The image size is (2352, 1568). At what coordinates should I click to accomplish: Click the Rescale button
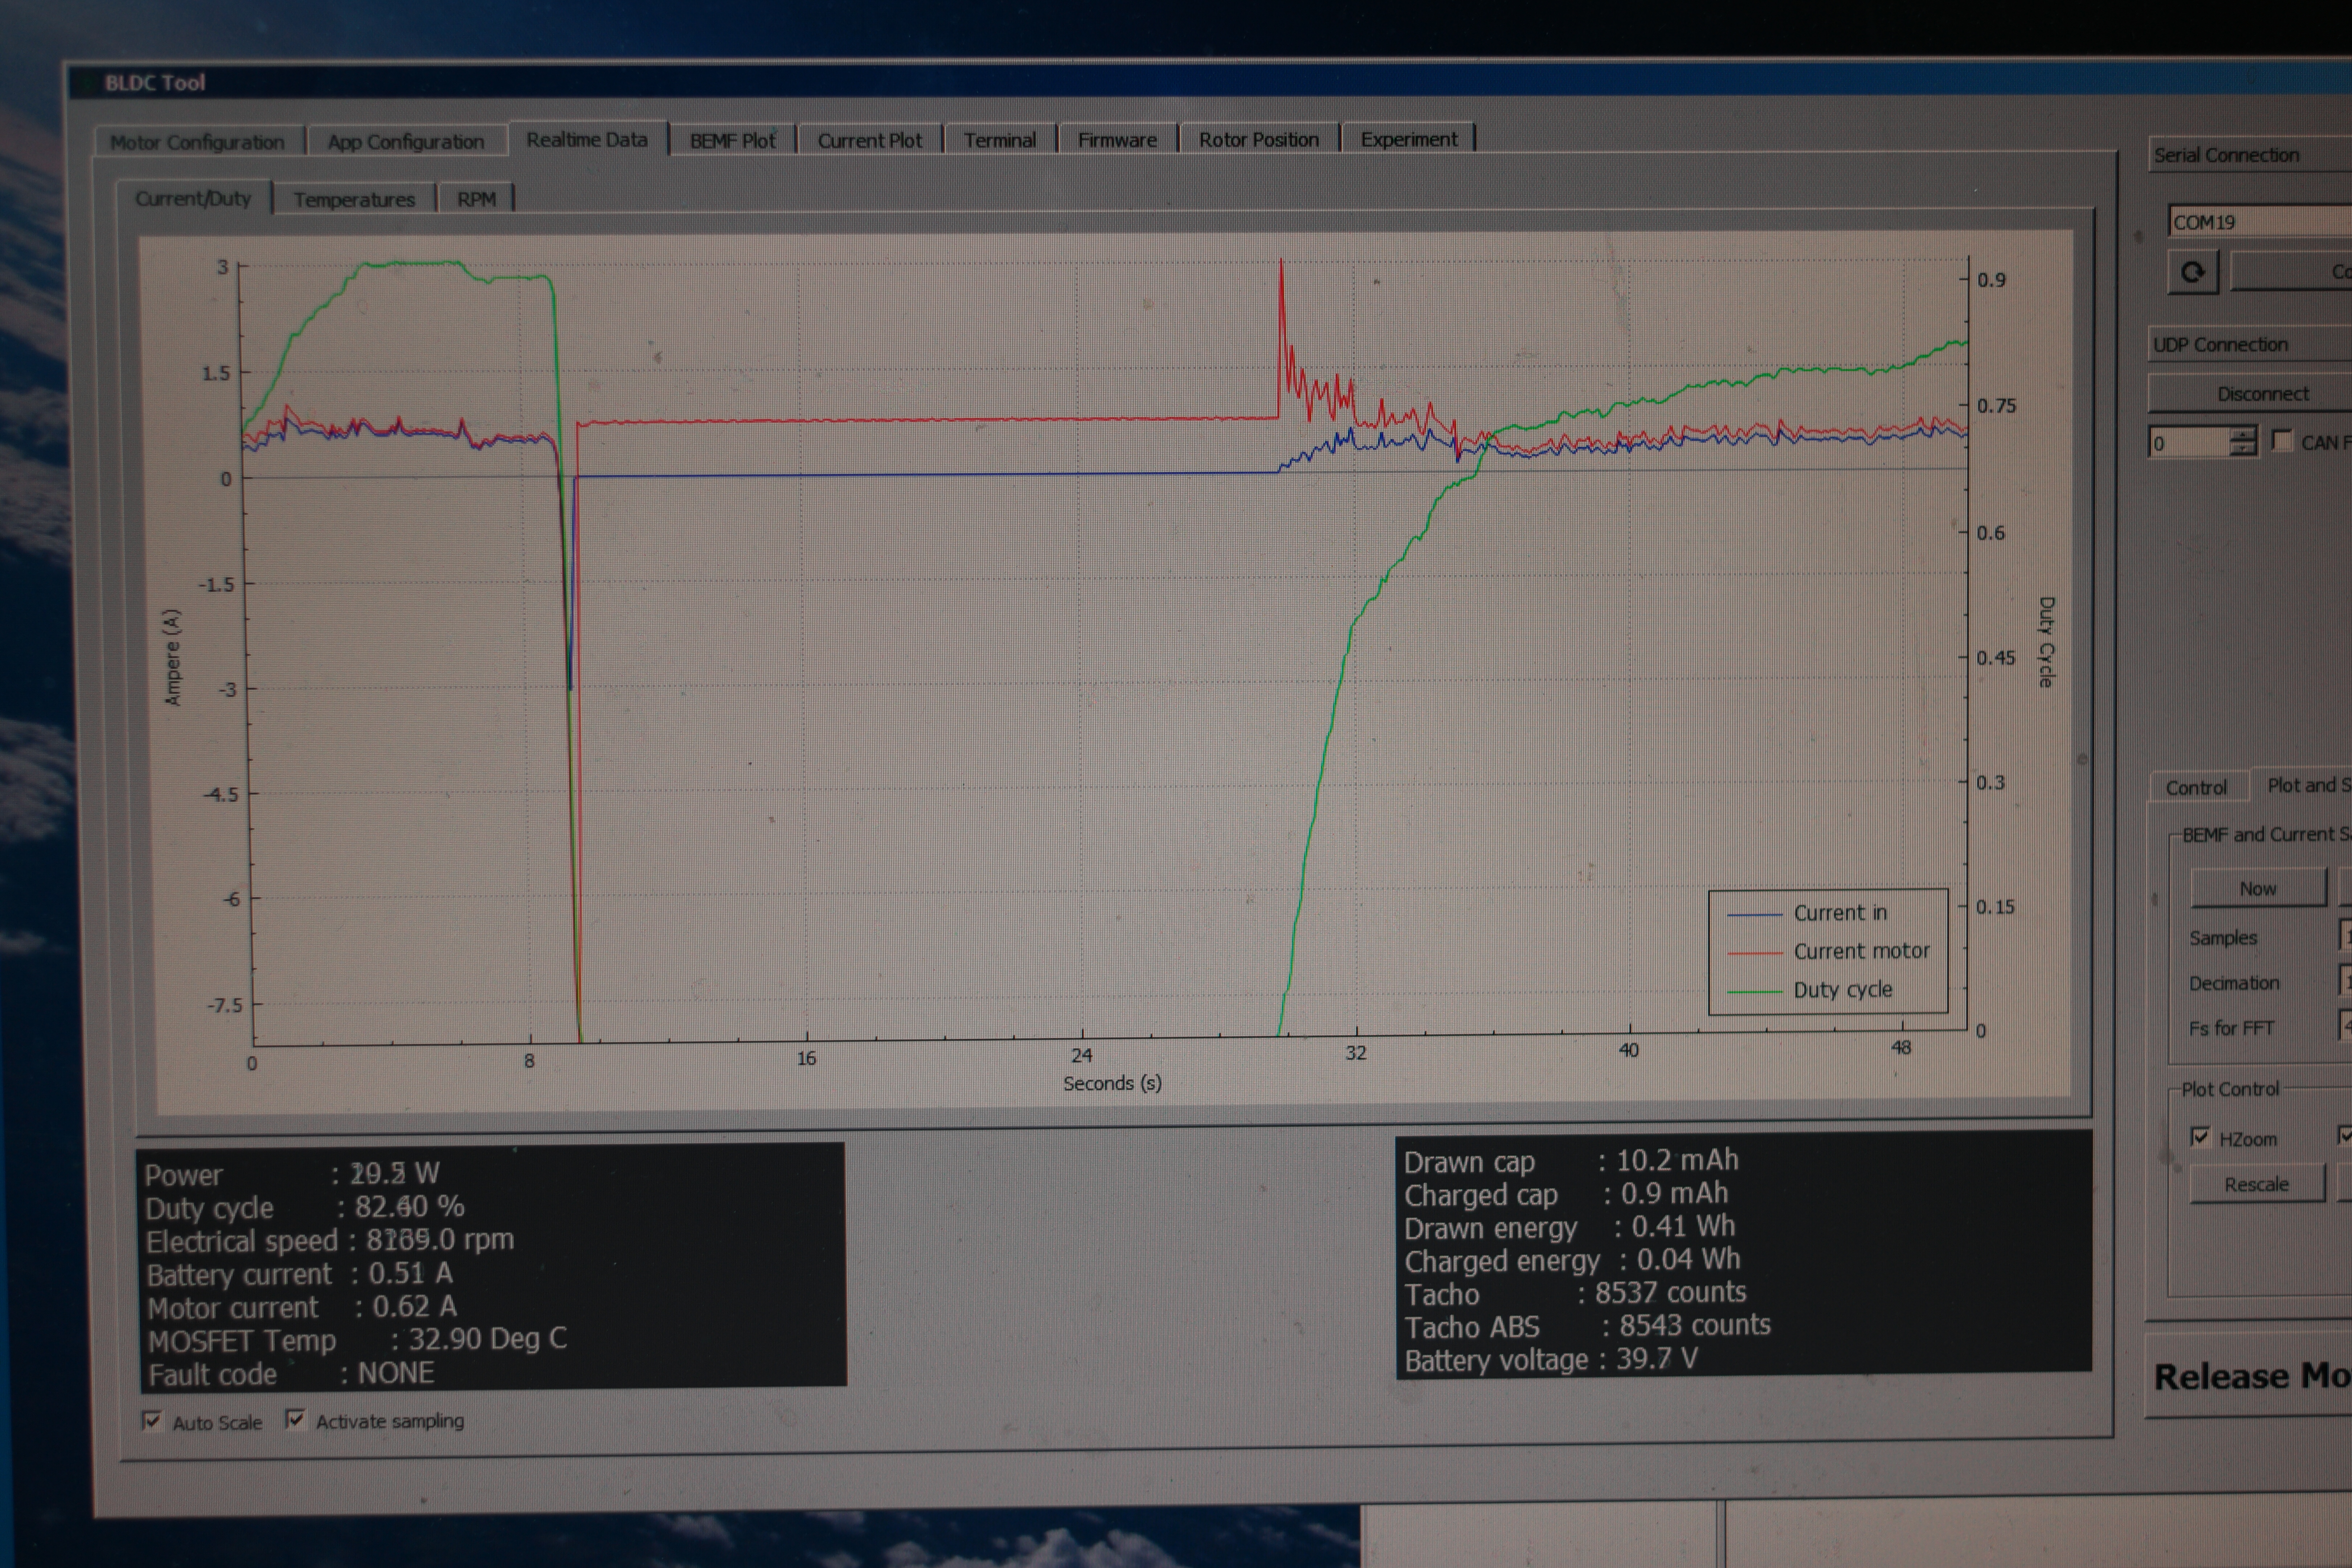(2256, 1184)
